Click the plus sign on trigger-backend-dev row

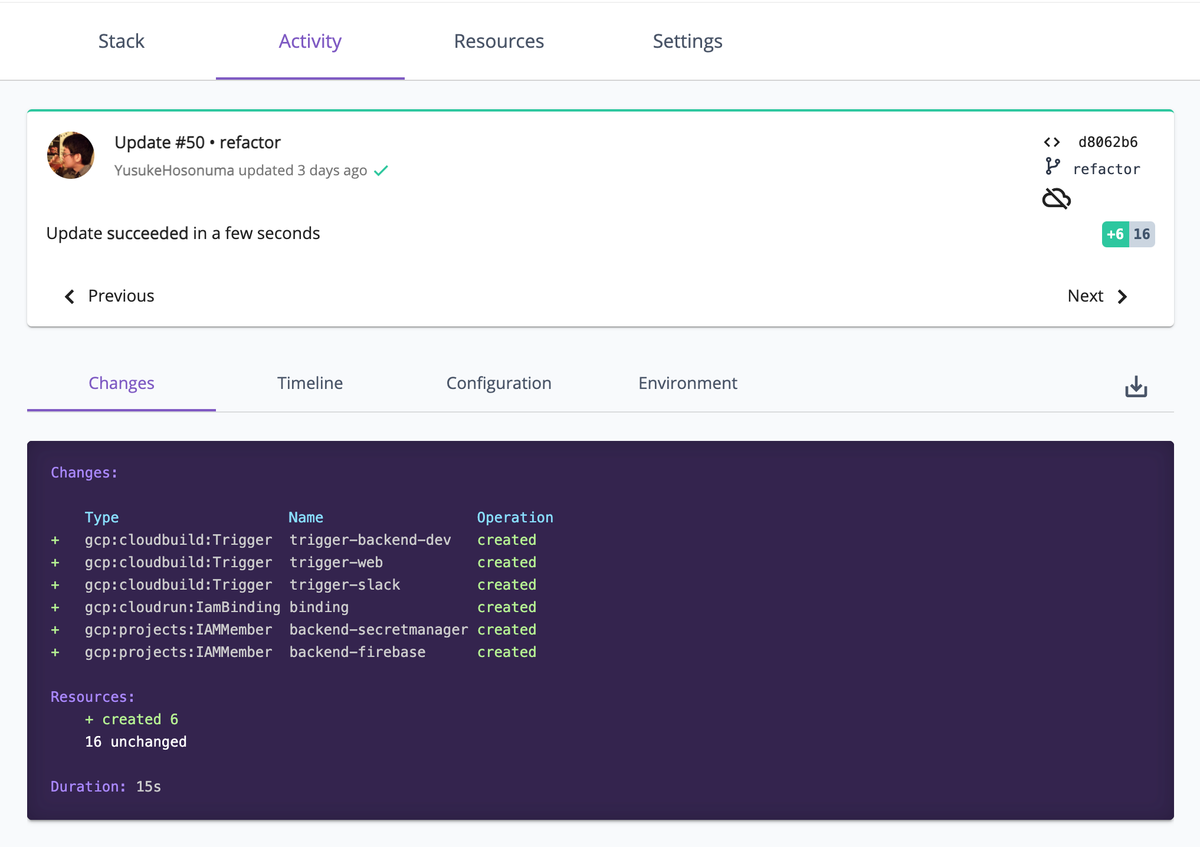point(55,540)
